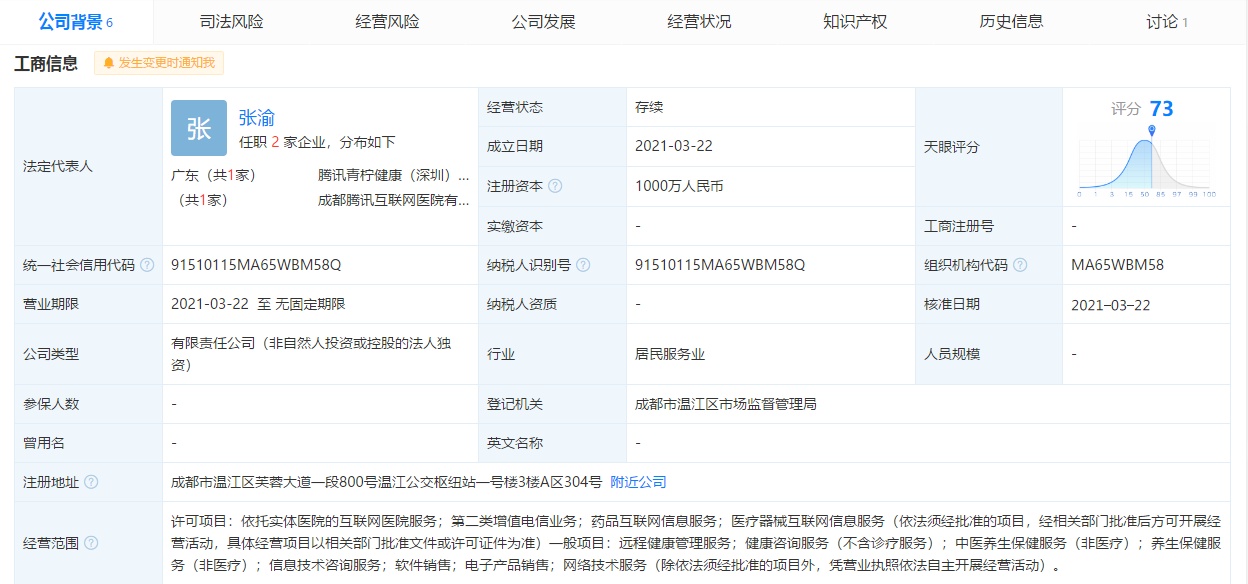This screenshot has height=584, width=1248.
Task: Click the 发生变更时通知我 button
Action: (159, 63)
